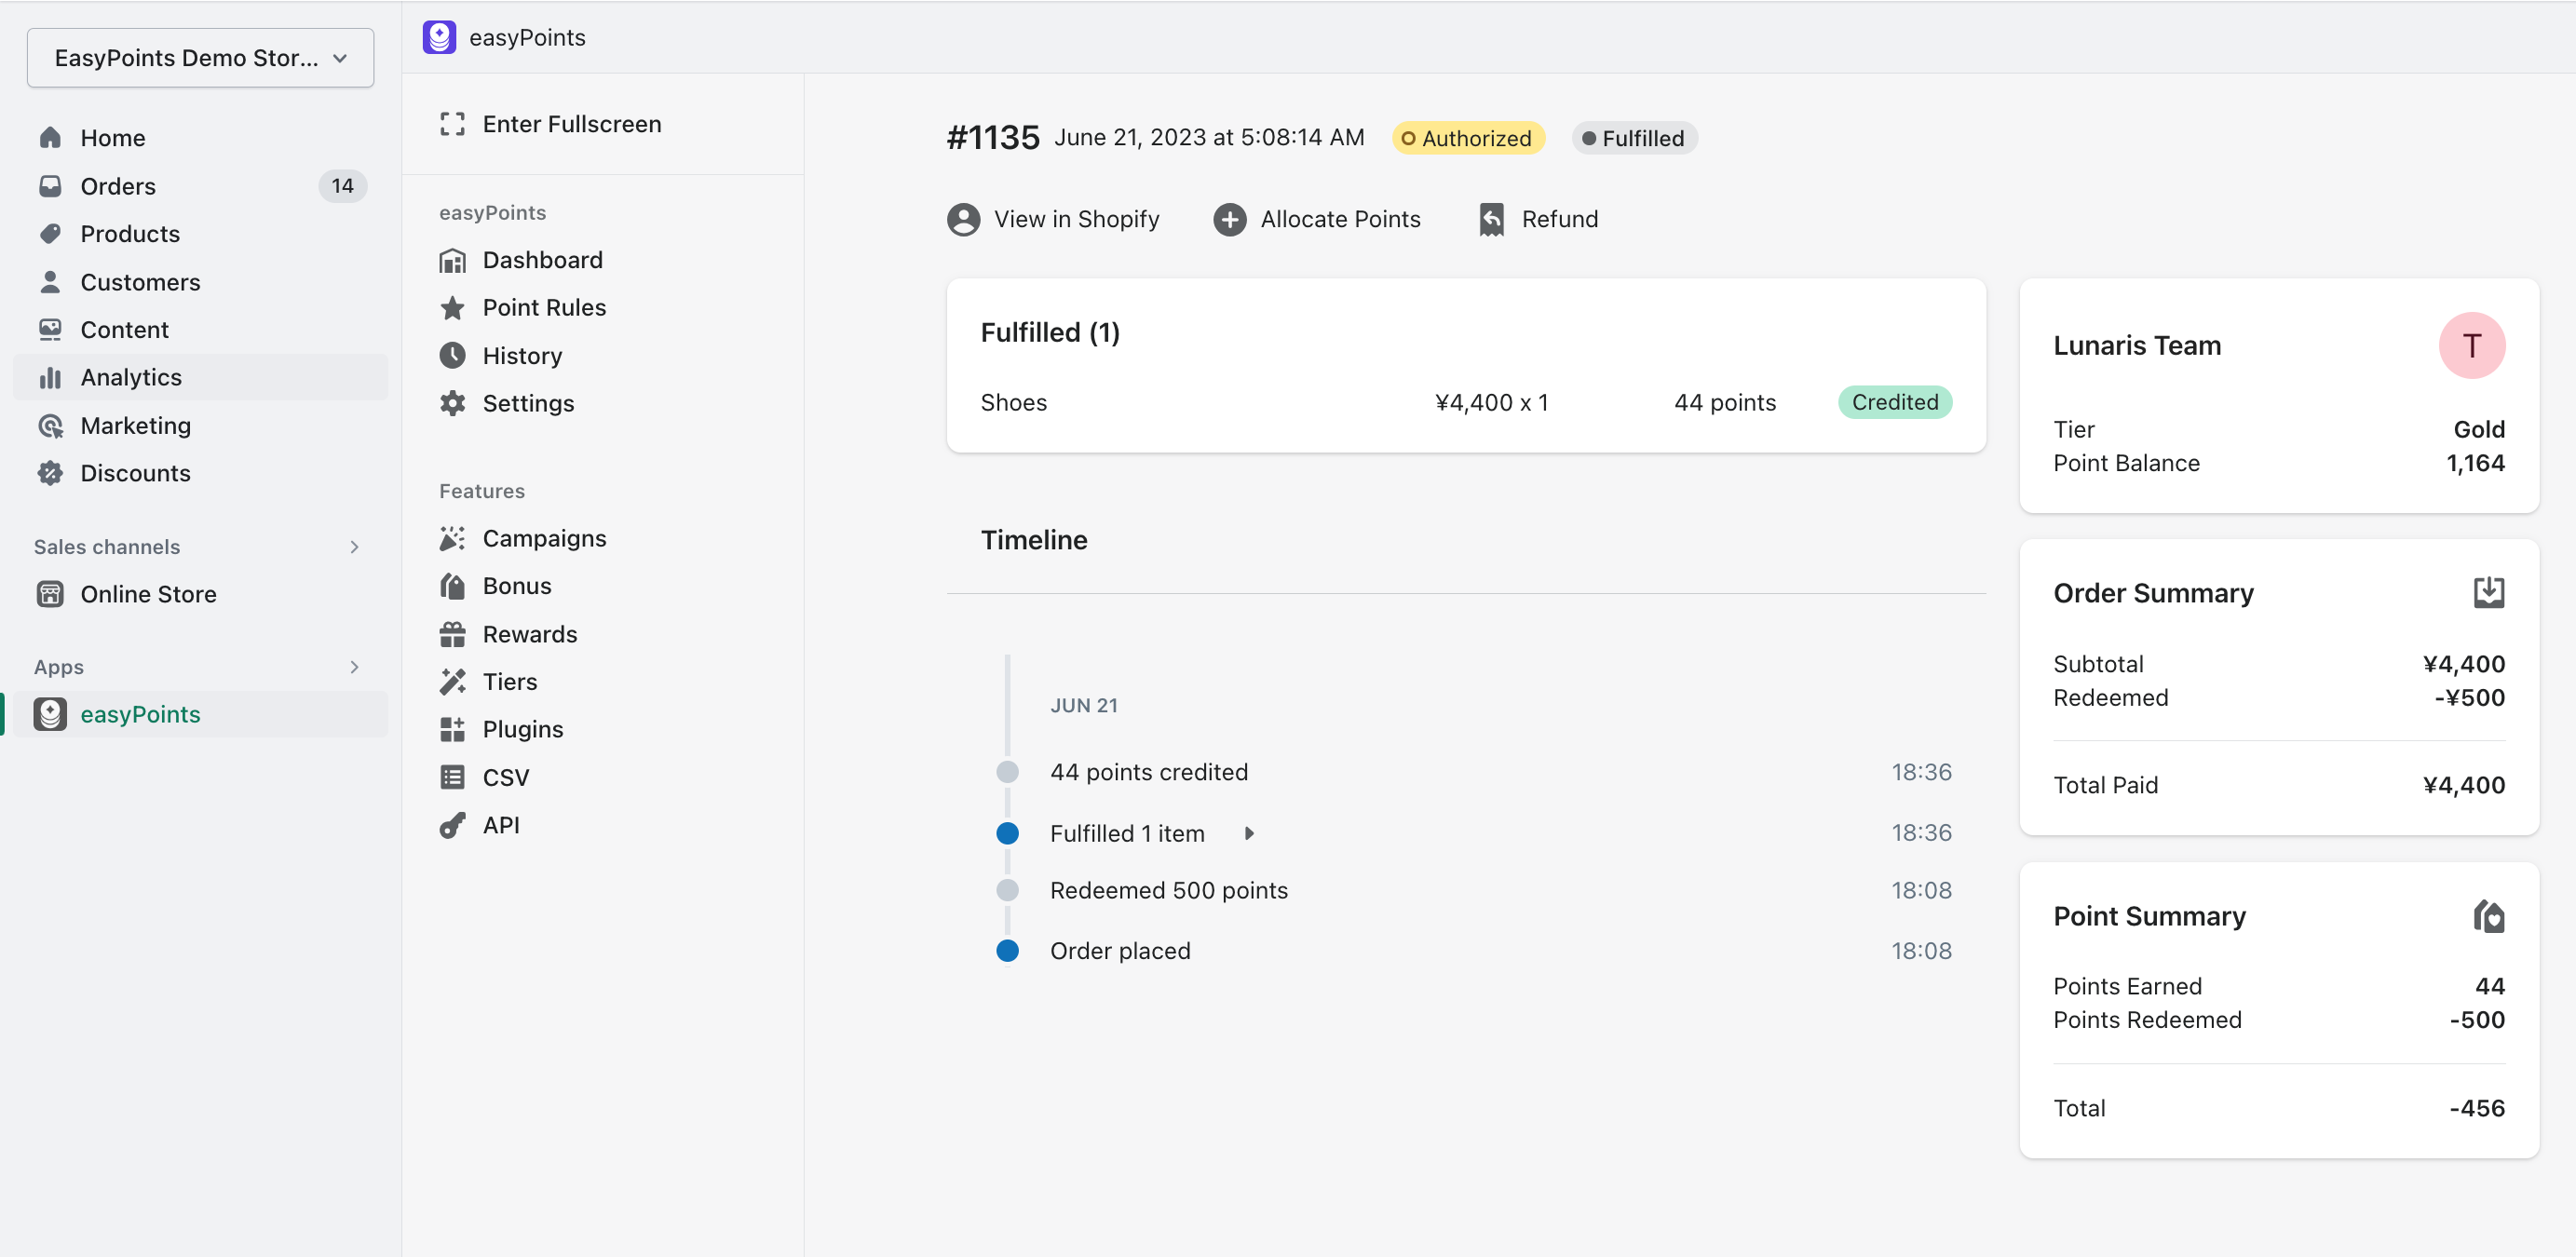Open the History section
Image resolution: width=2576 pixels, height=1257 pixels.
point(522,355)
